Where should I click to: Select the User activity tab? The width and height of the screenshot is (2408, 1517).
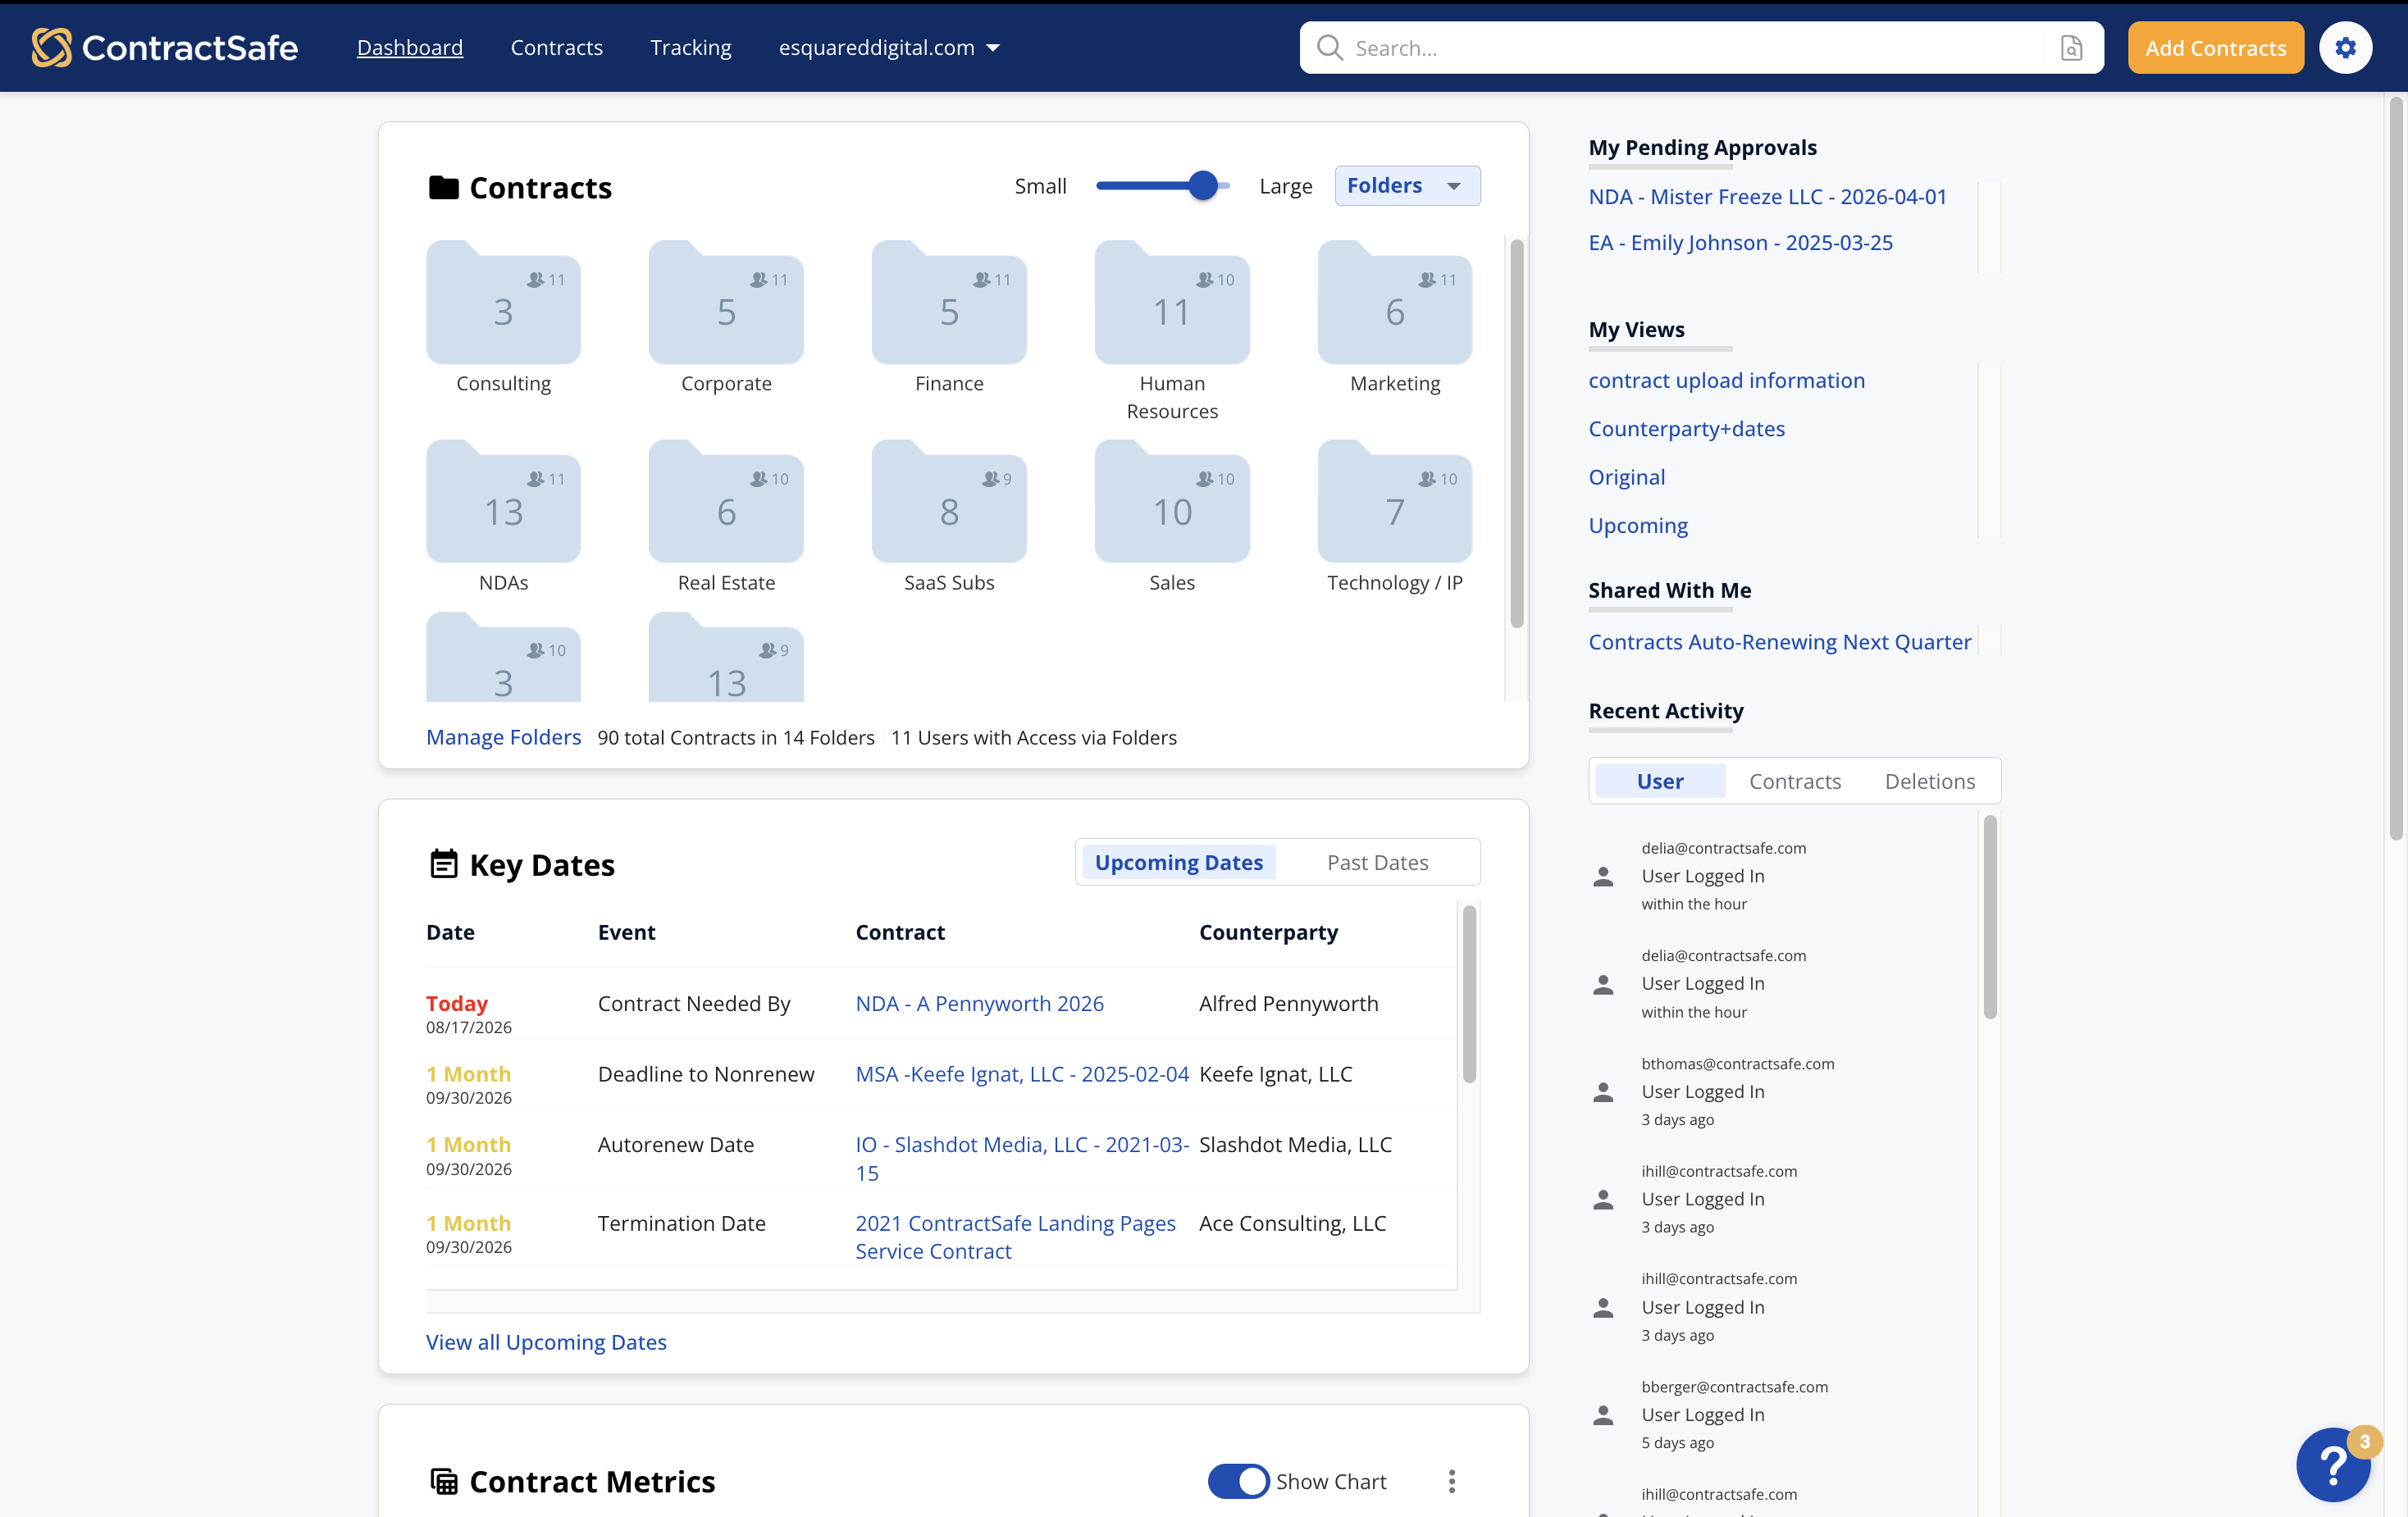pos(1660,781)
